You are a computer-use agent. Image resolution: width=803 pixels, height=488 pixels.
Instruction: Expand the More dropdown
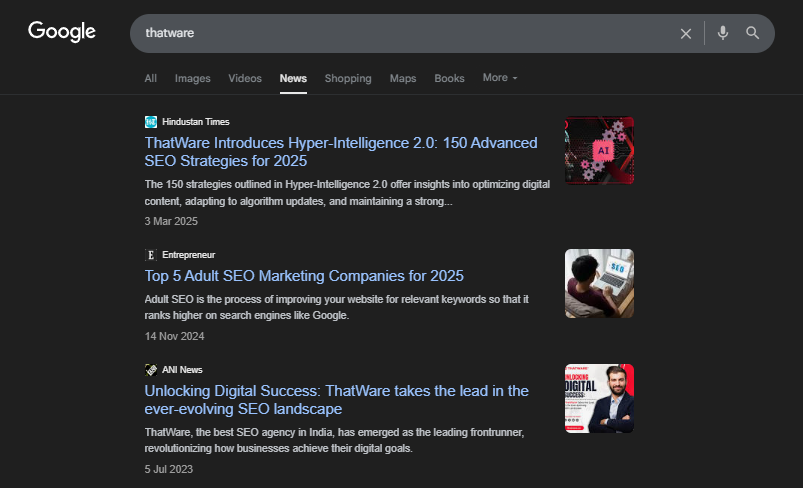pos(500,78)
